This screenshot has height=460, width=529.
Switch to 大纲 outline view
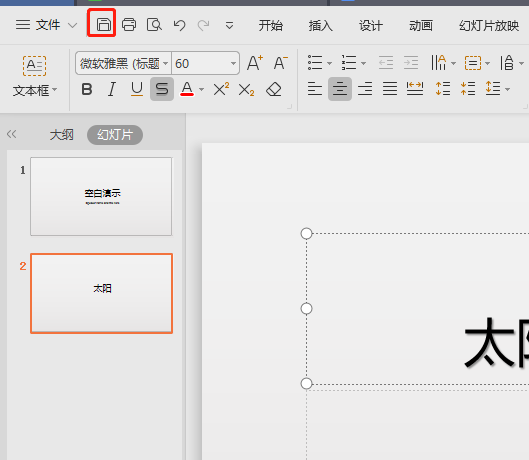coord(61,135)
